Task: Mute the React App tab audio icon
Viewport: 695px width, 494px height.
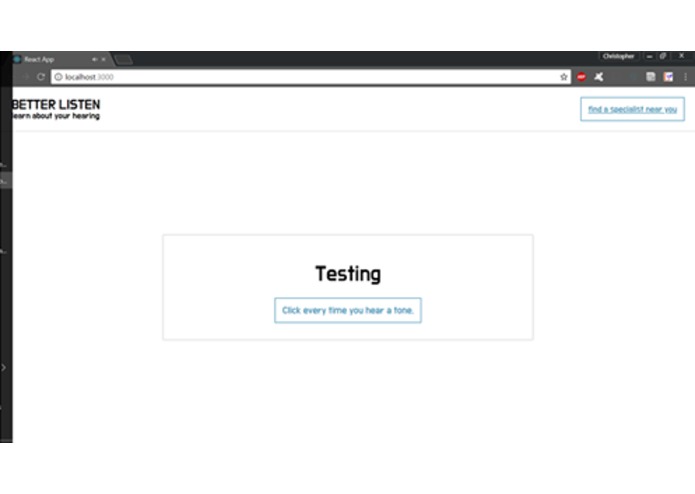Action: point(94,59)
